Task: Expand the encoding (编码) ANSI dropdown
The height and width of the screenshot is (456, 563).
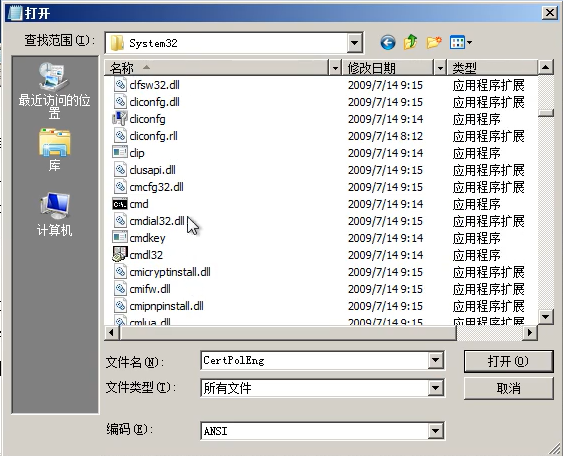Action: (x=436, y=431)
